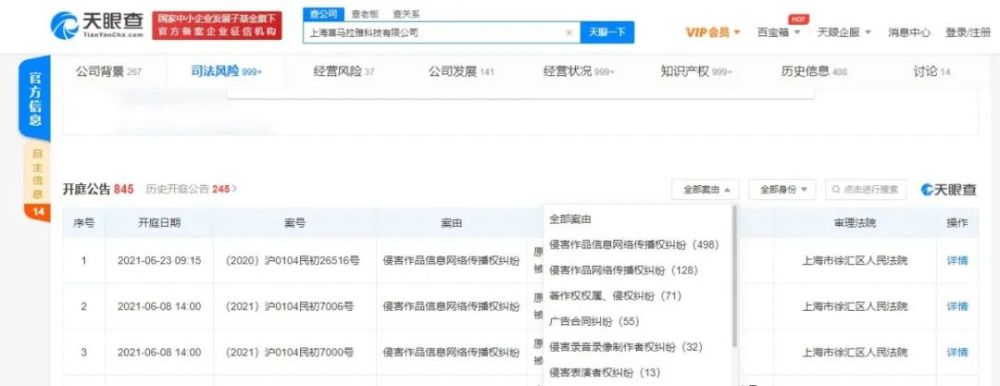
Task: Clear the company search box text
Action: point(568,32)
